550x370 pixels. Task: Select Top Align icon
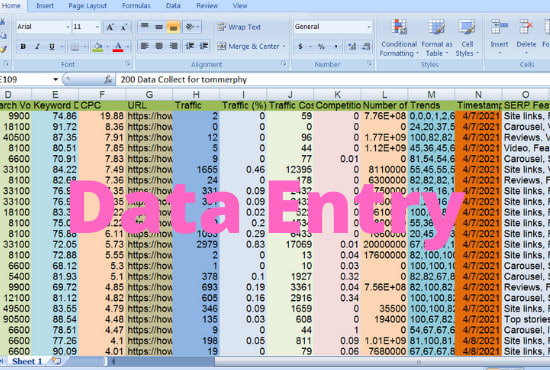coord(144,27)
